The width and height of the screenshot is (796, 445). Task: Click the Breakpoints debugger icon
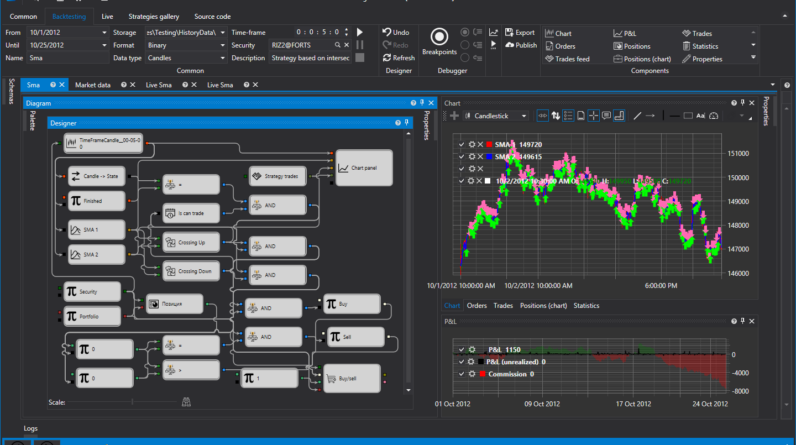pyautogui.click(x=438, y=37)
